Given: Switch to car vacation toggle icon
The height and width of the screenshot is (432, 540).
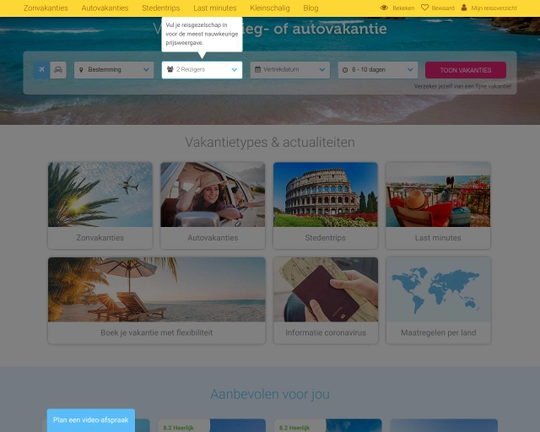Looking at the screenshot, I should click(x=58, y=70).
